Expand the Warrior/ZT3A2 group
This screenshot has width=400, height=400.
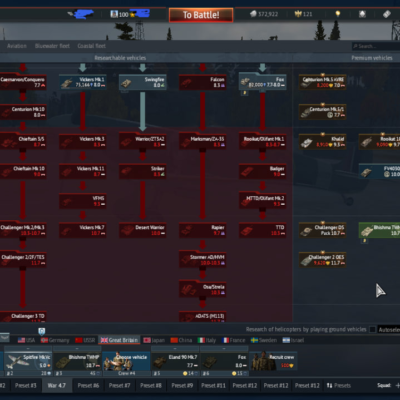pos(143,142)
